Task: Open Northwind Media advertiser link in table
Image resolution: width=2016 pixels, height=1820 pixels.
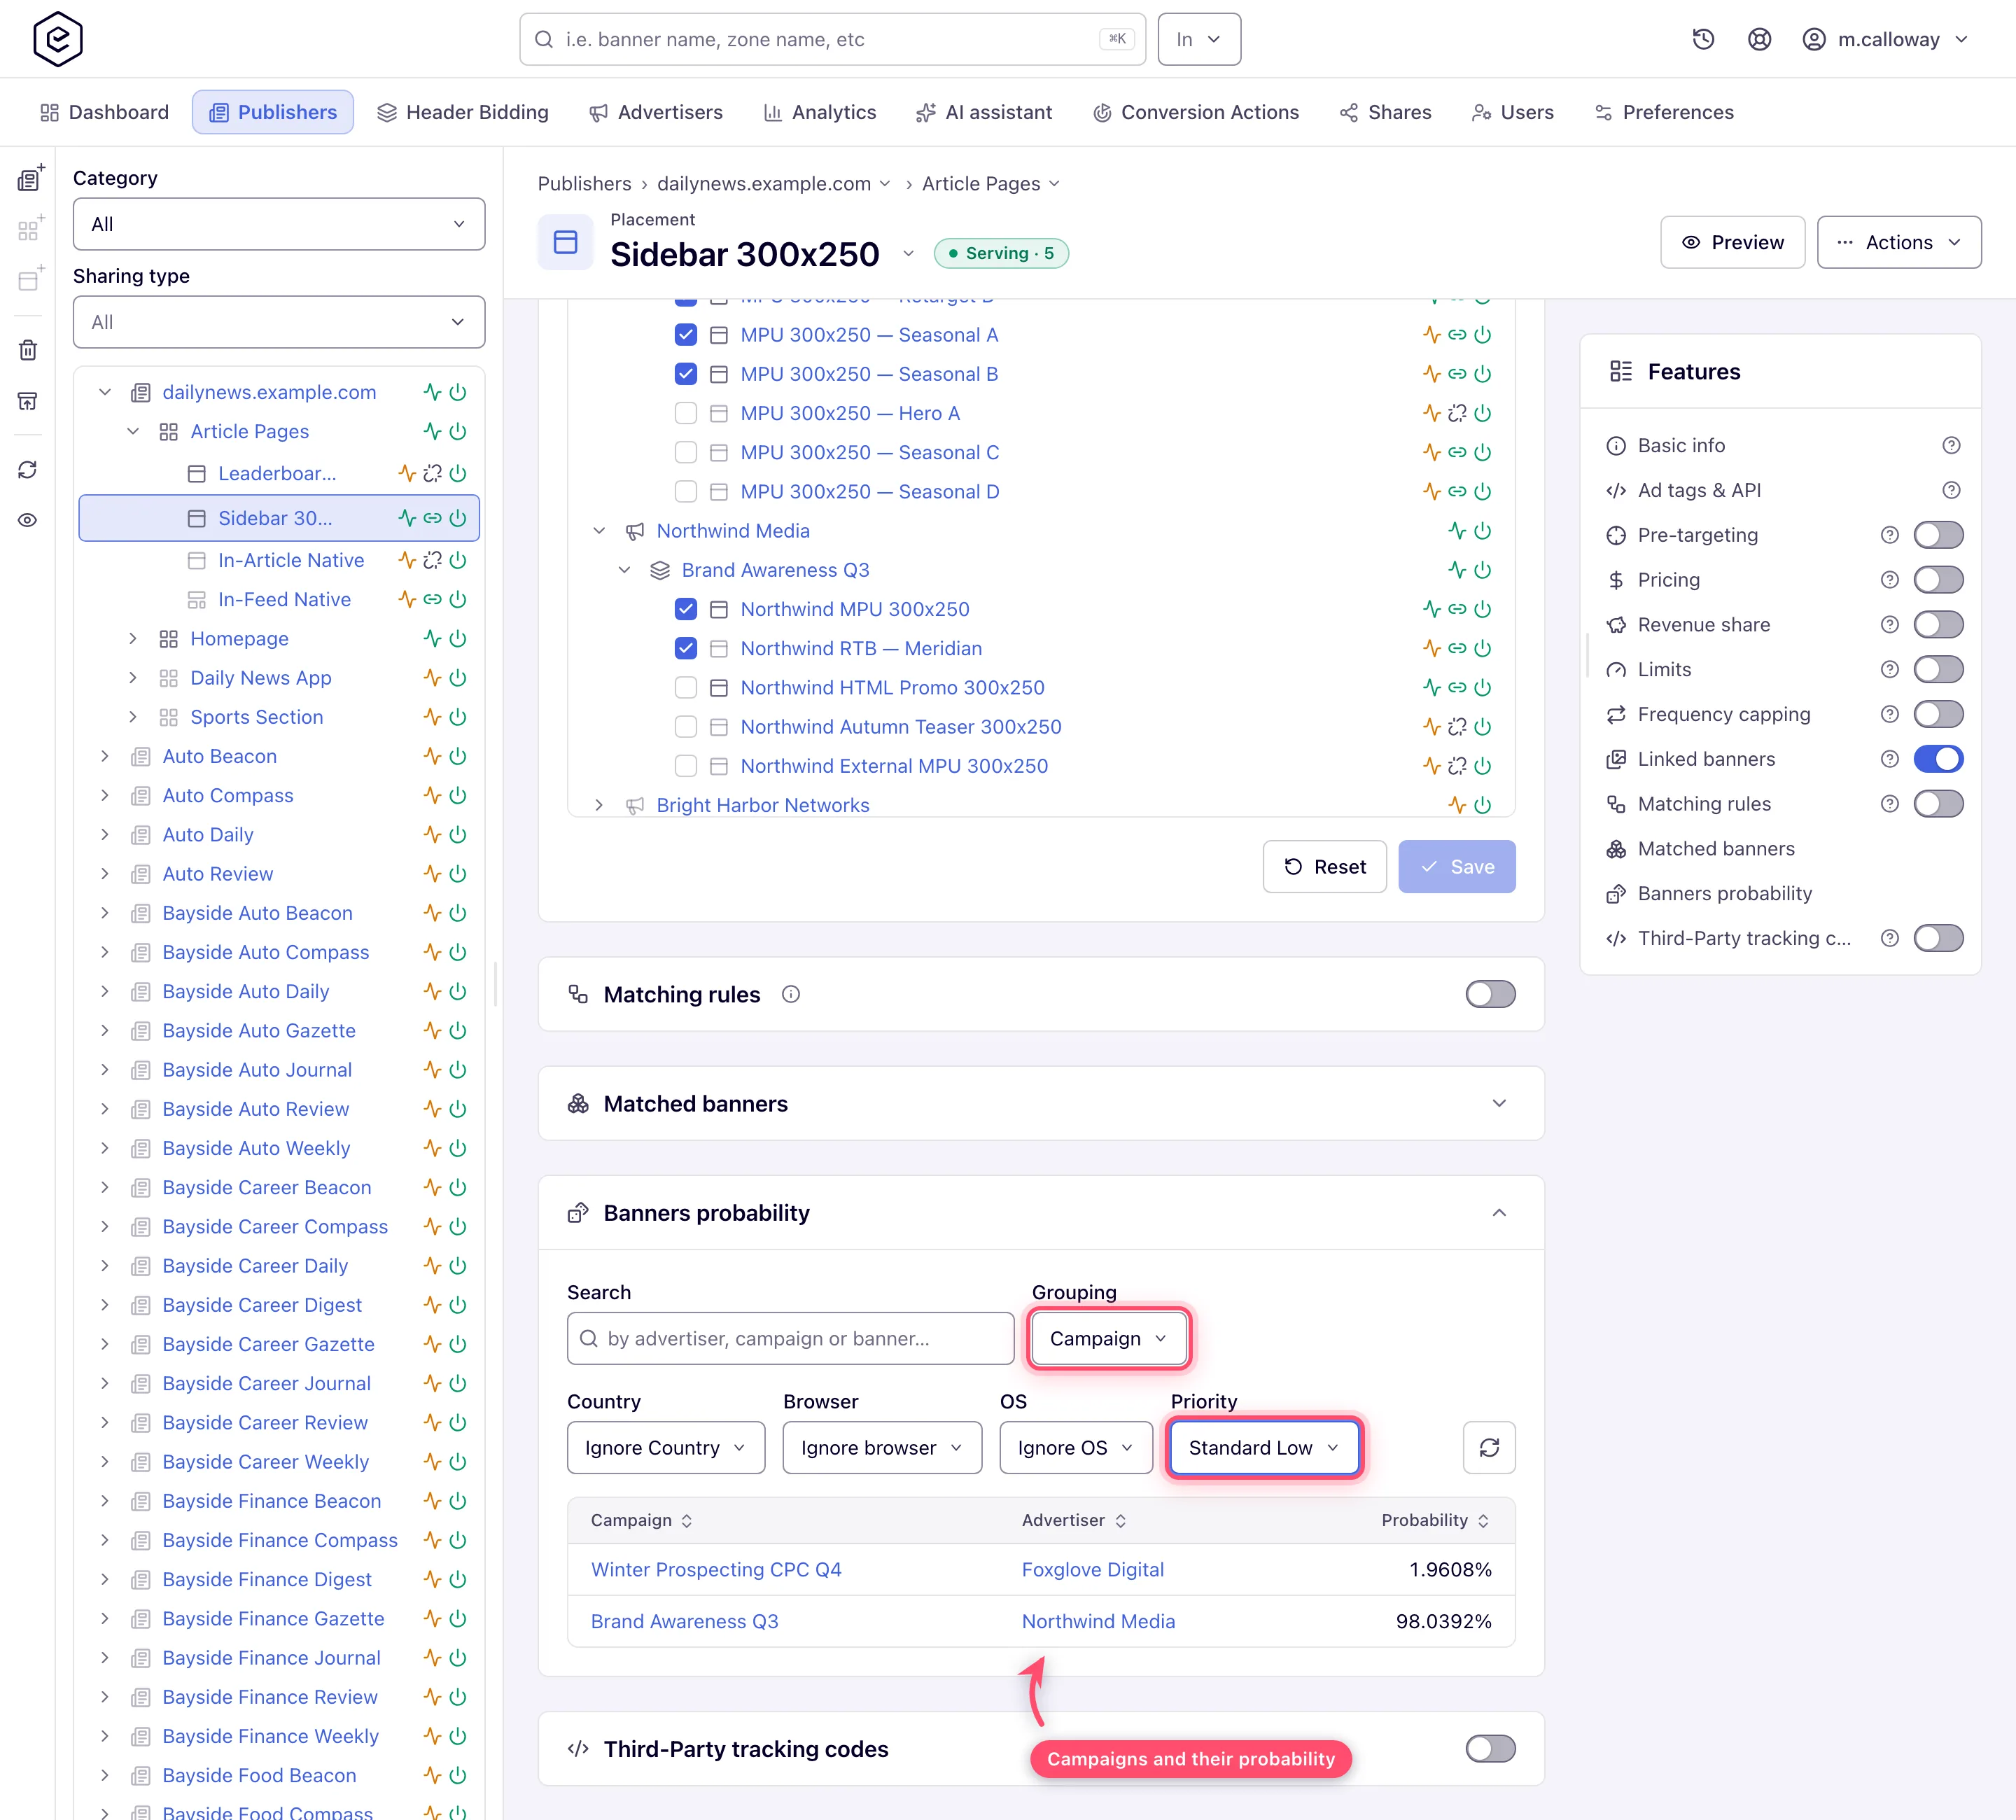Action: [x=1098, y=1621]
